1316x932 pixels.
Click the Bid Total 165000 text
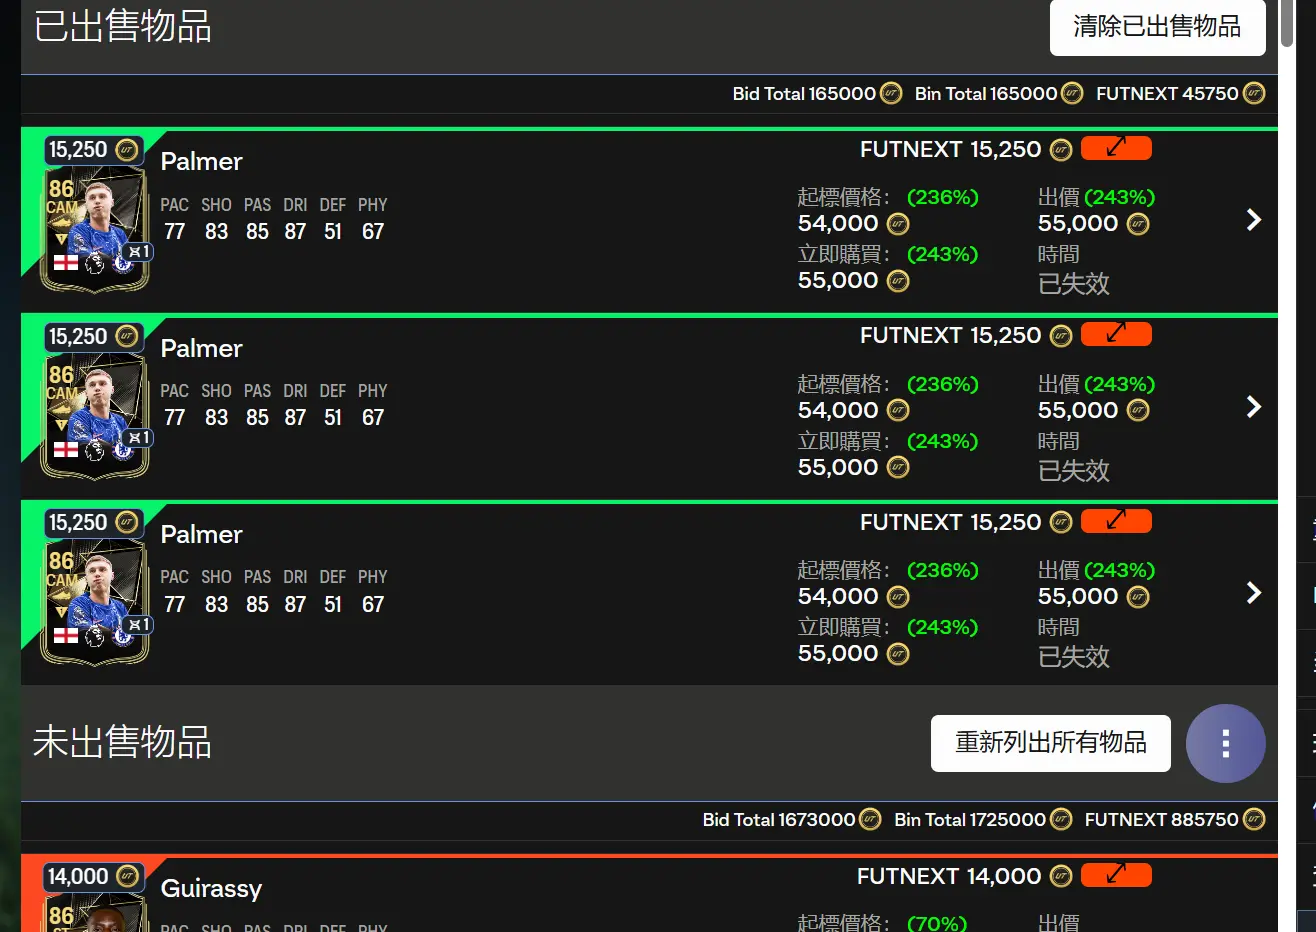(x=804, y=93)
